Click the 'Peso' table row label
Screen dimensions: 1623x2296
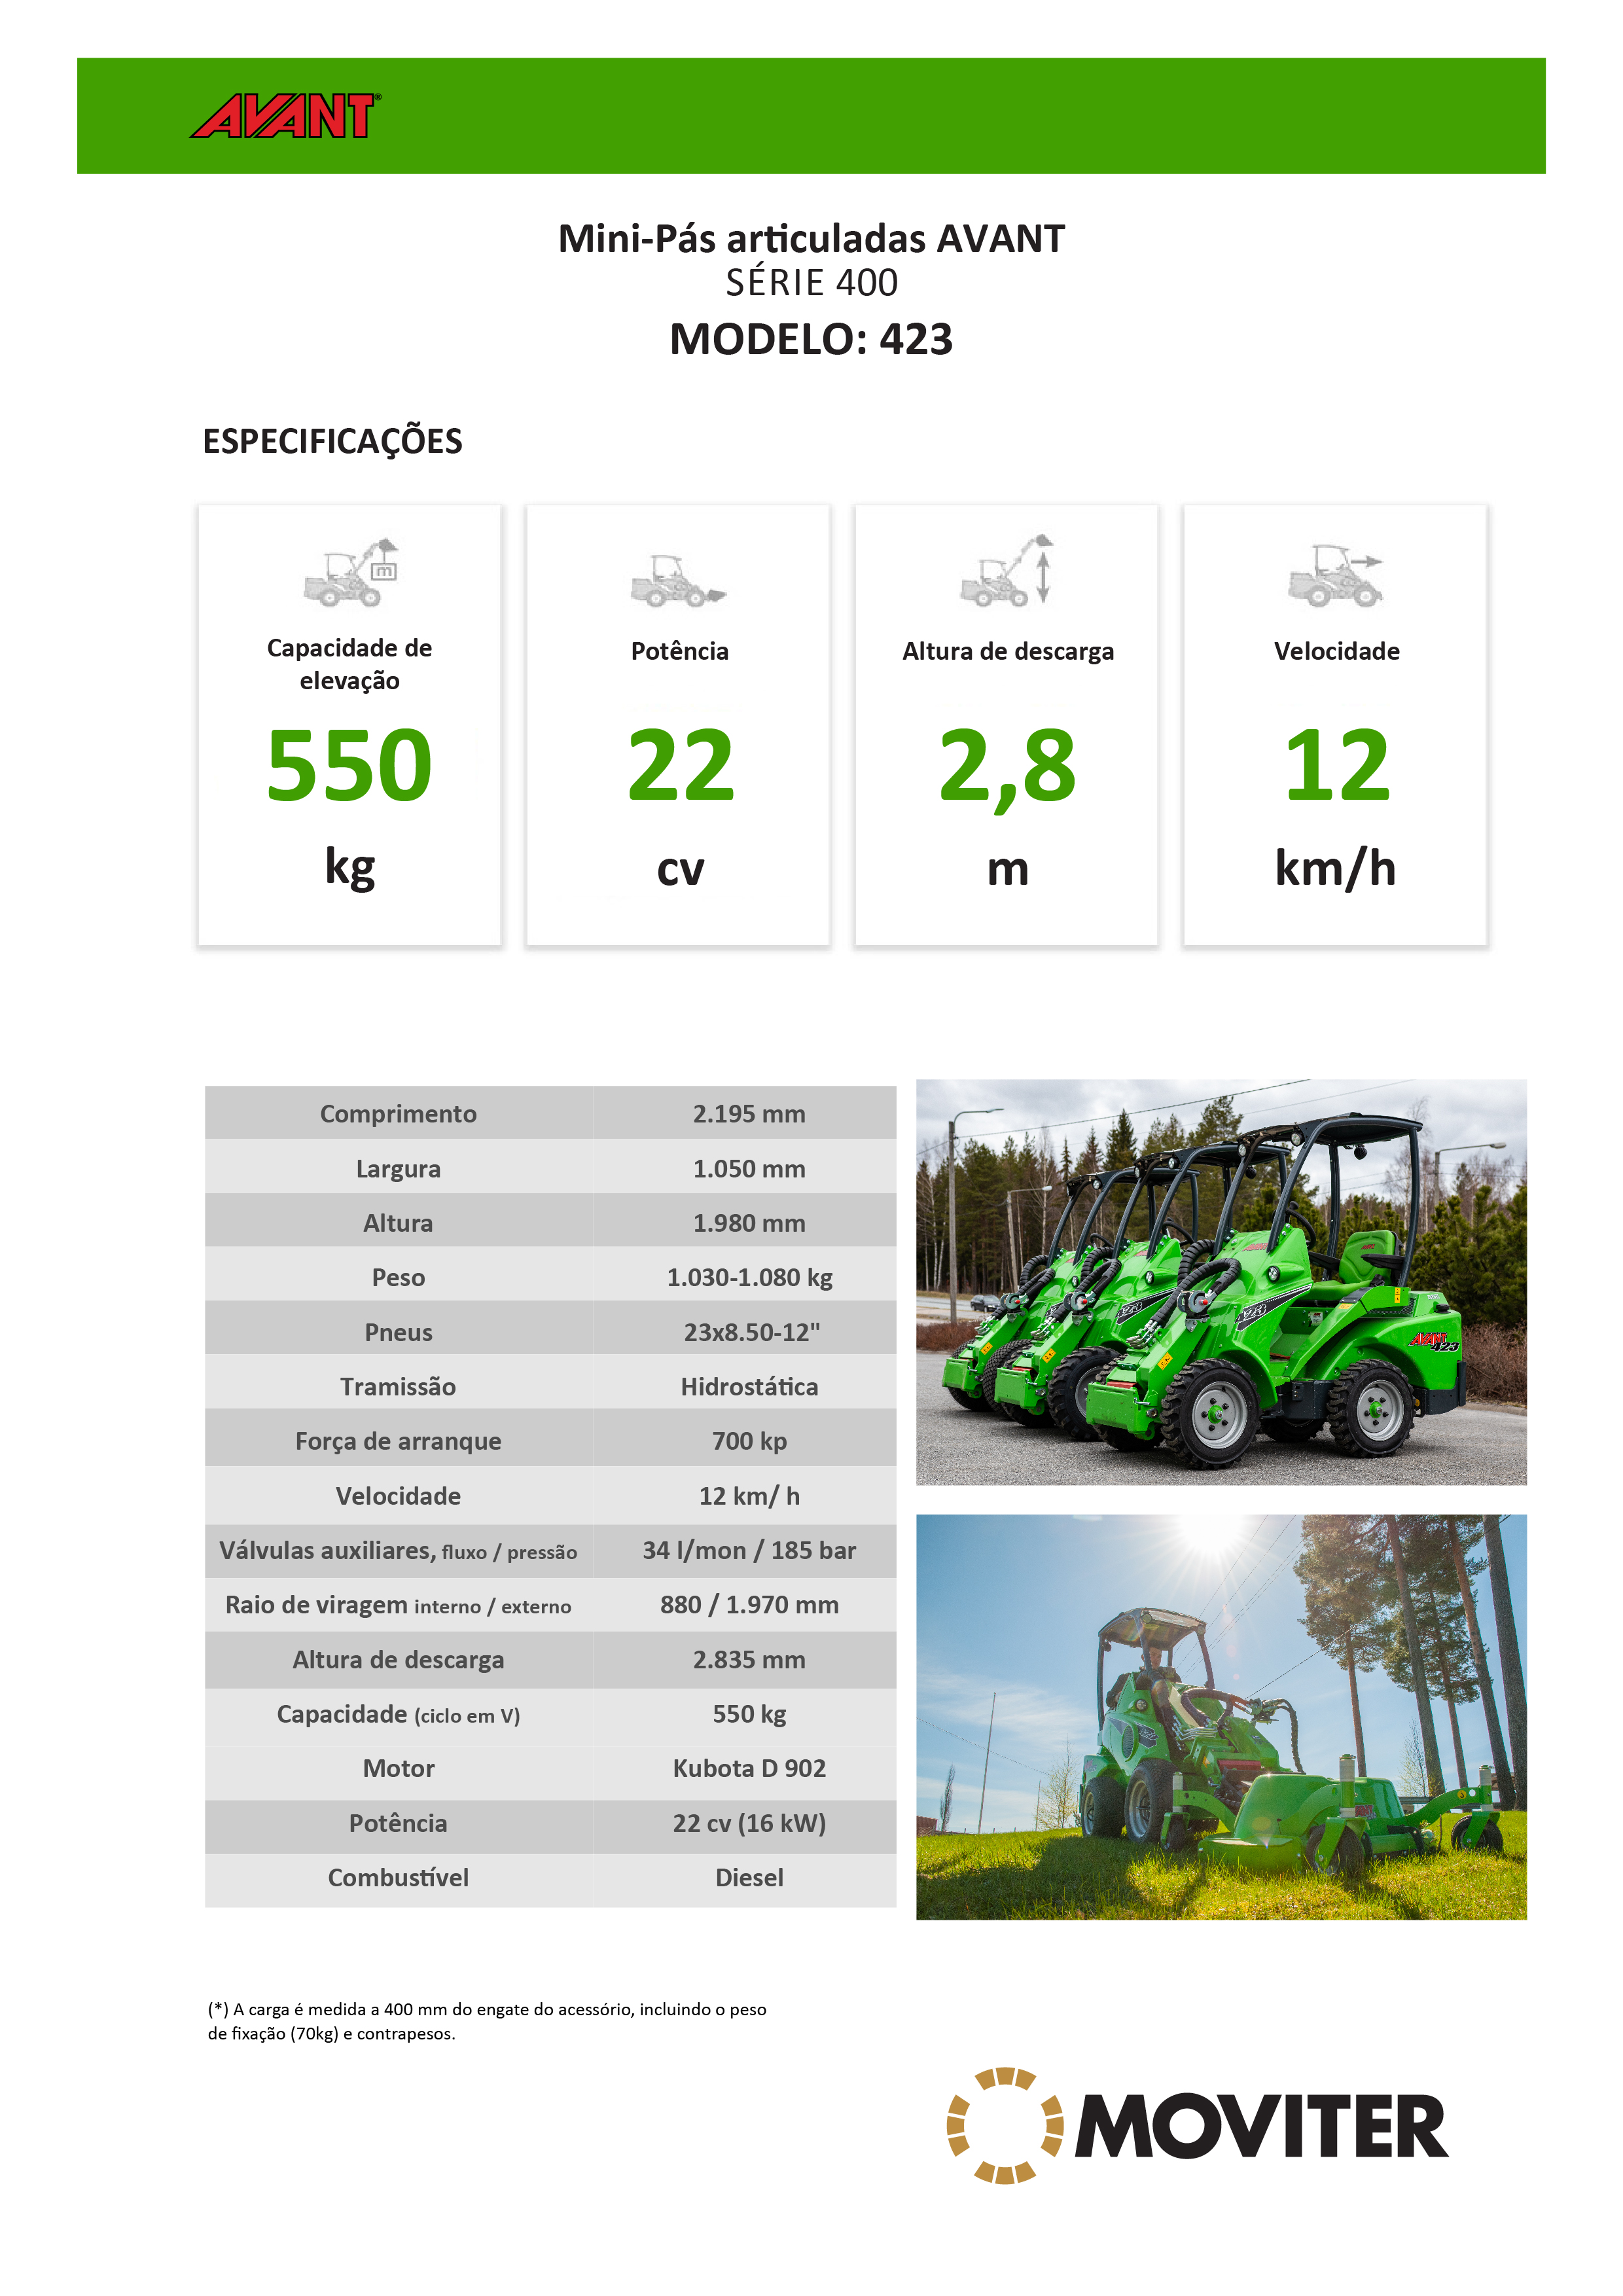pos(398,1278)
